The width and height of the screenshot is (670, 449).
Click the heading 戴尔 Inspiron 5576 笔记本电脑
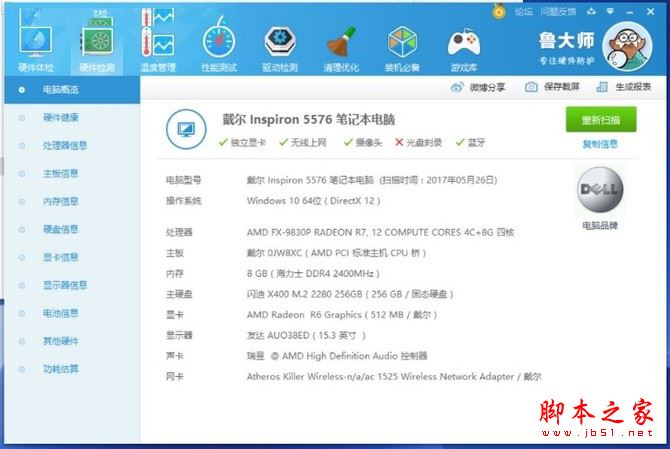point(309,119)
